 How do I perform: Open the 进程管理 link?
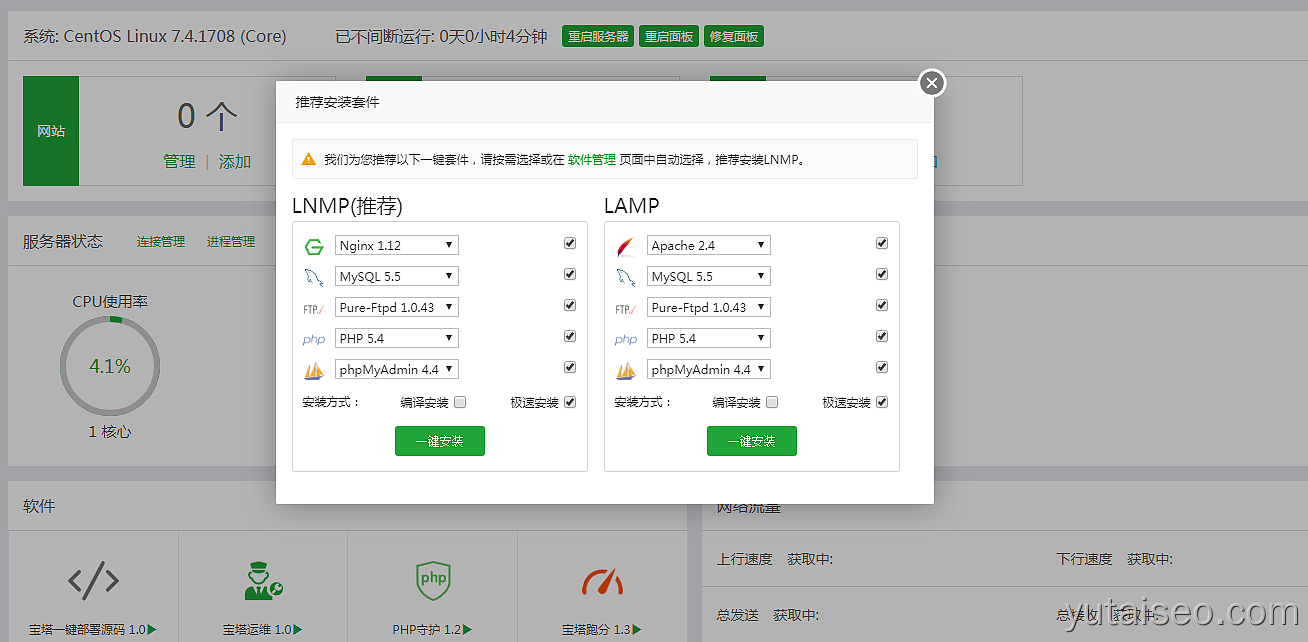(x=231, y=242)
